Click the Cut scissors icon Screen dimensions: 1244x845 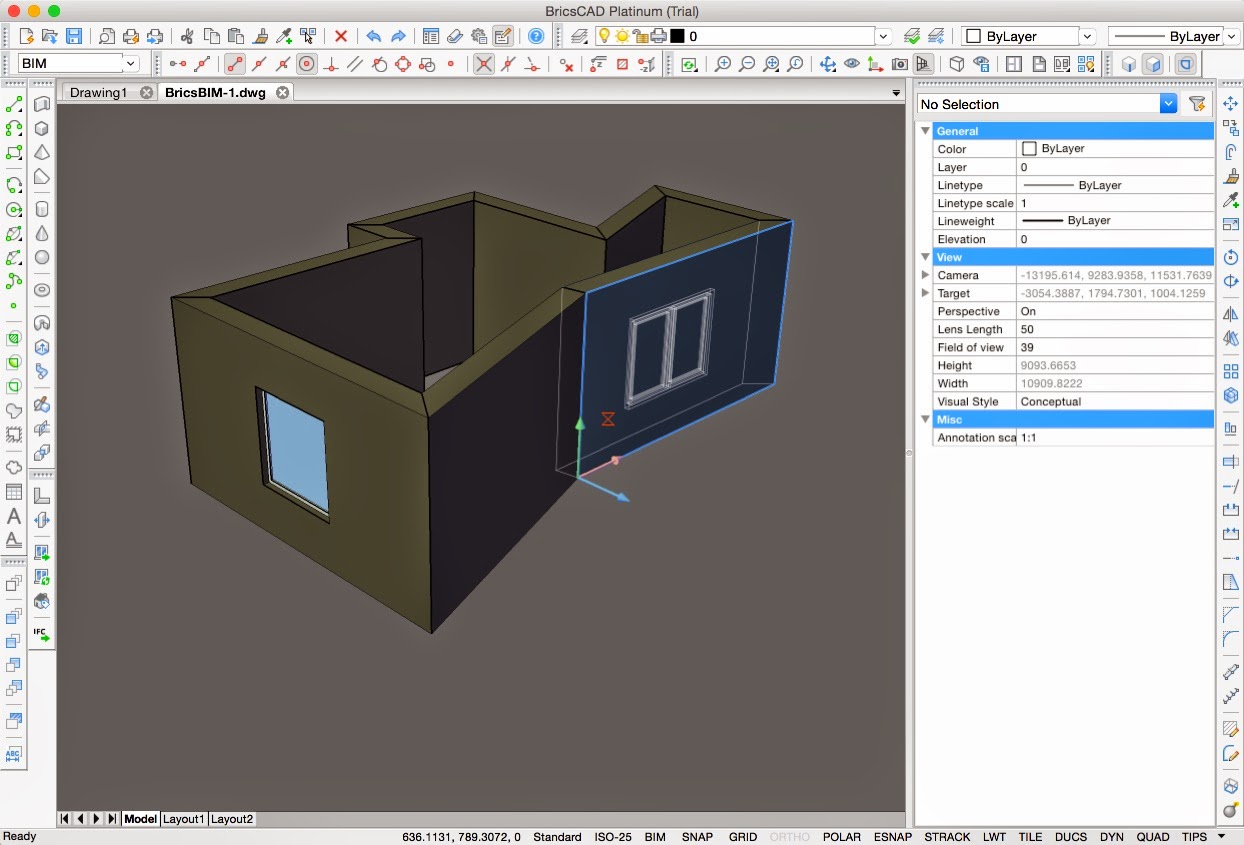click(187, 36)
